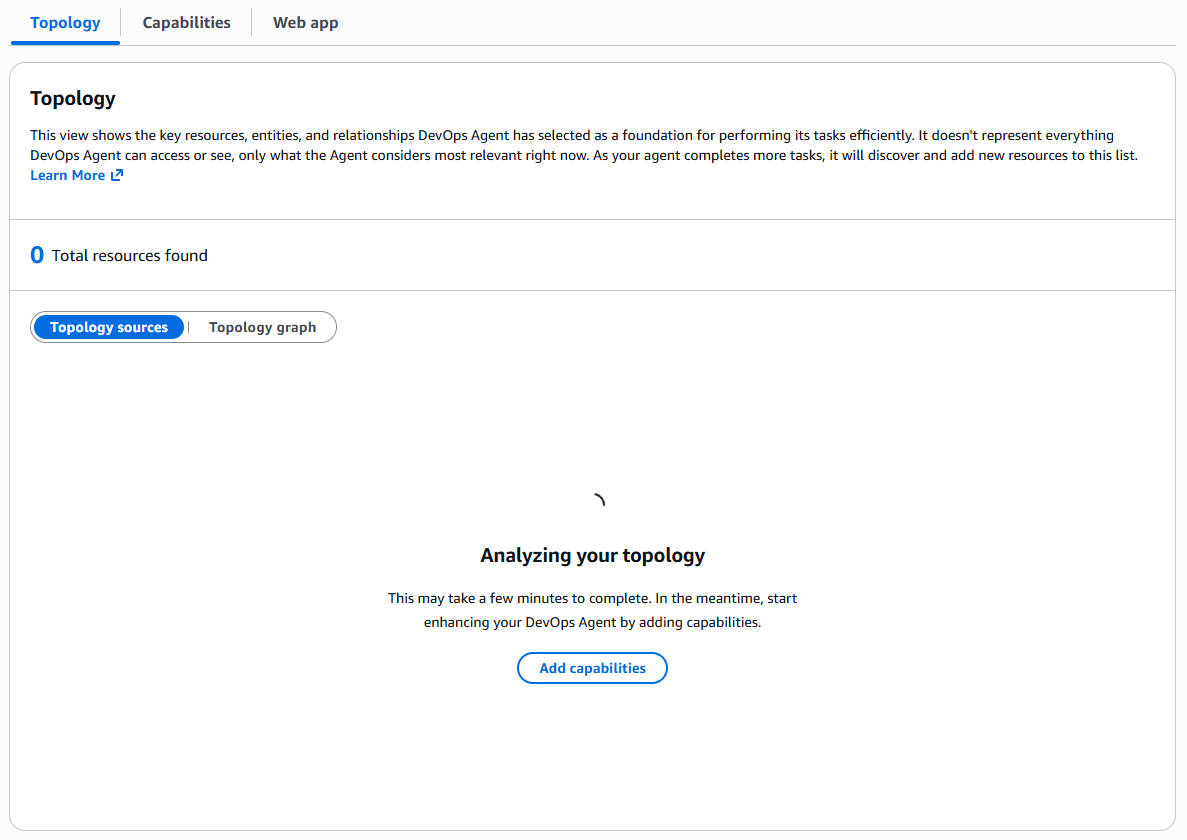
Task: Click the separator between Capabilities and Web app tabs
Action: [x=251, y=22]
